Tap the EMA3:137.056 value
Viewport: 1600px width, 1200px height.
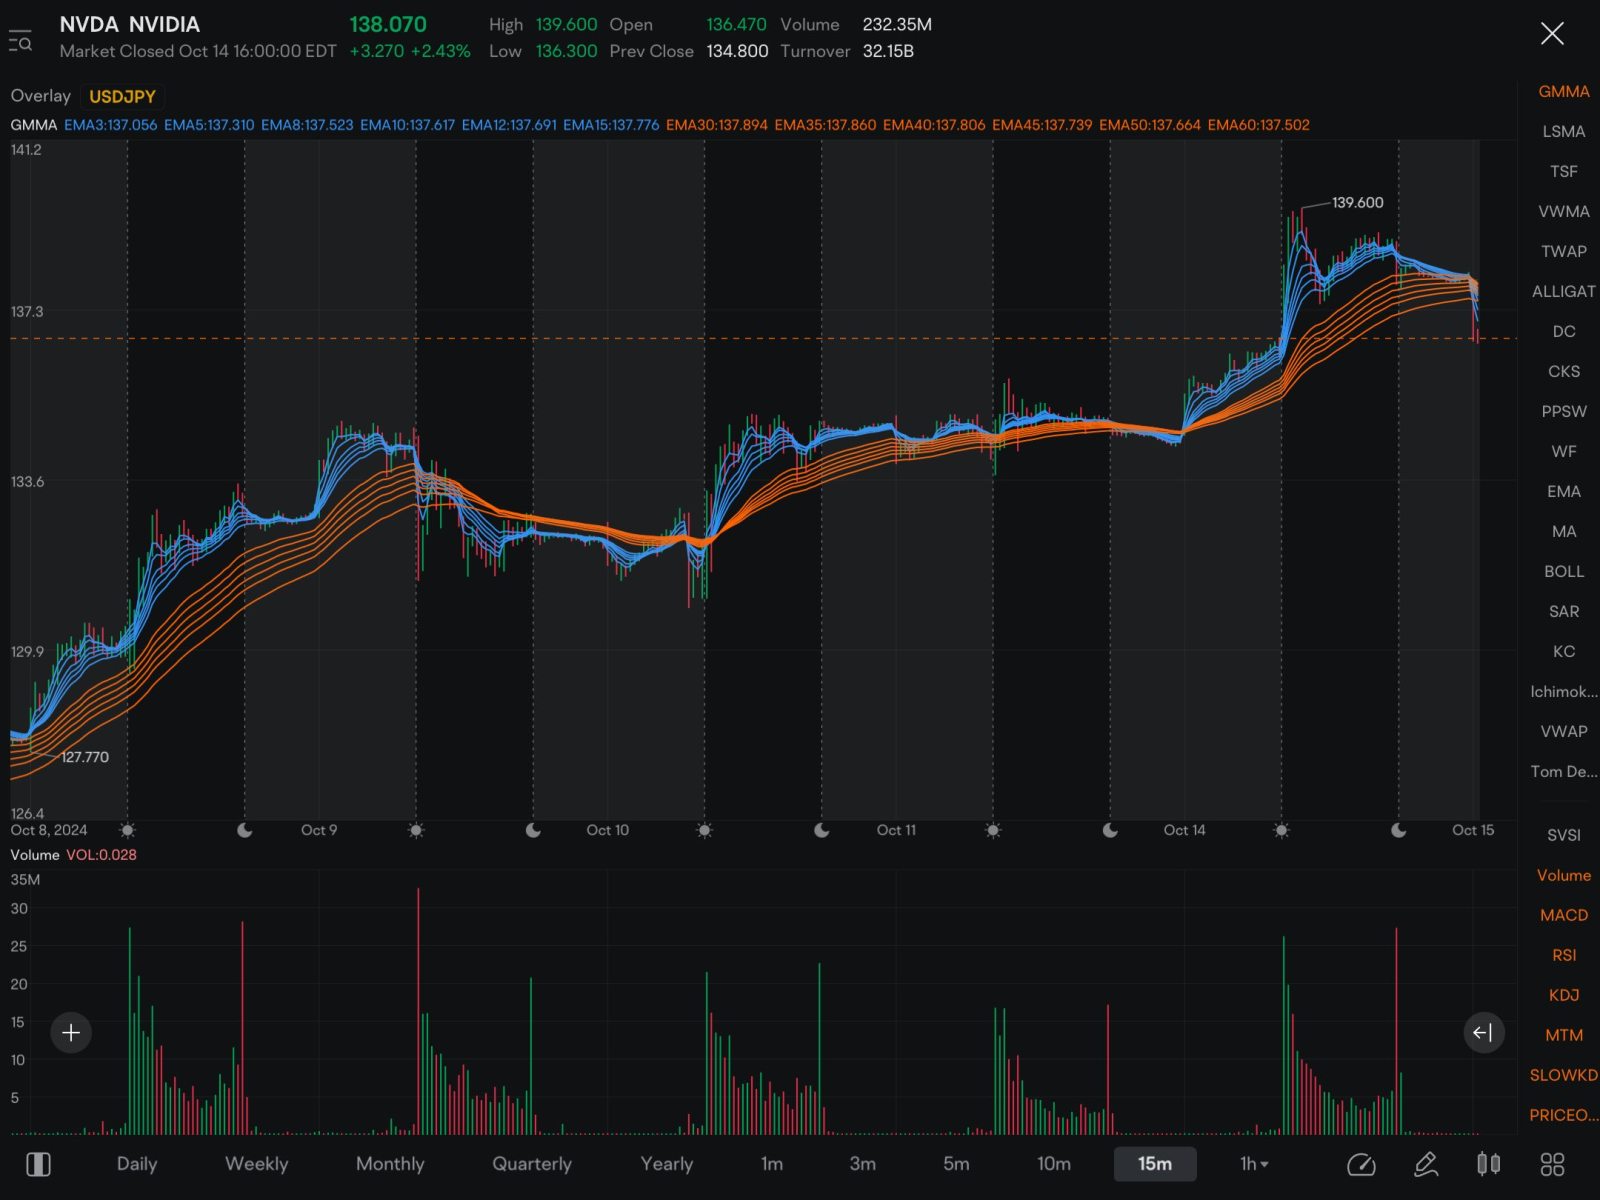[110, 125]
